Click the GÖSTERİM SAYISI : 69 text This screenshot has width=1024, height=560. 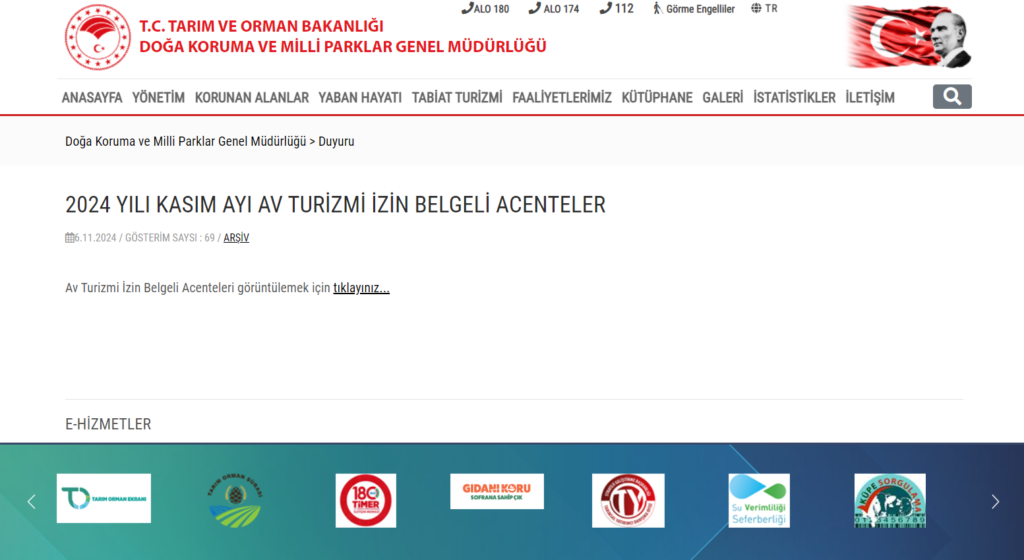point(170,238)
